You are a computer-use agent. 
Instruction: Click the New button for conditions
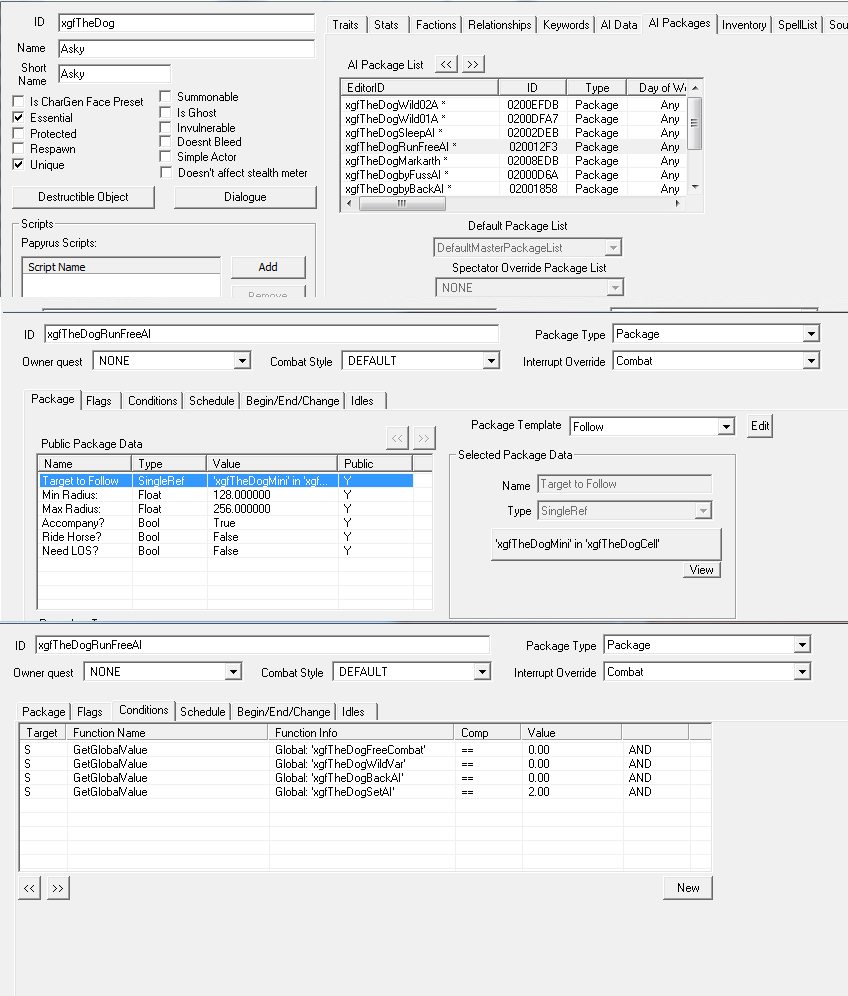coord(687,888)
